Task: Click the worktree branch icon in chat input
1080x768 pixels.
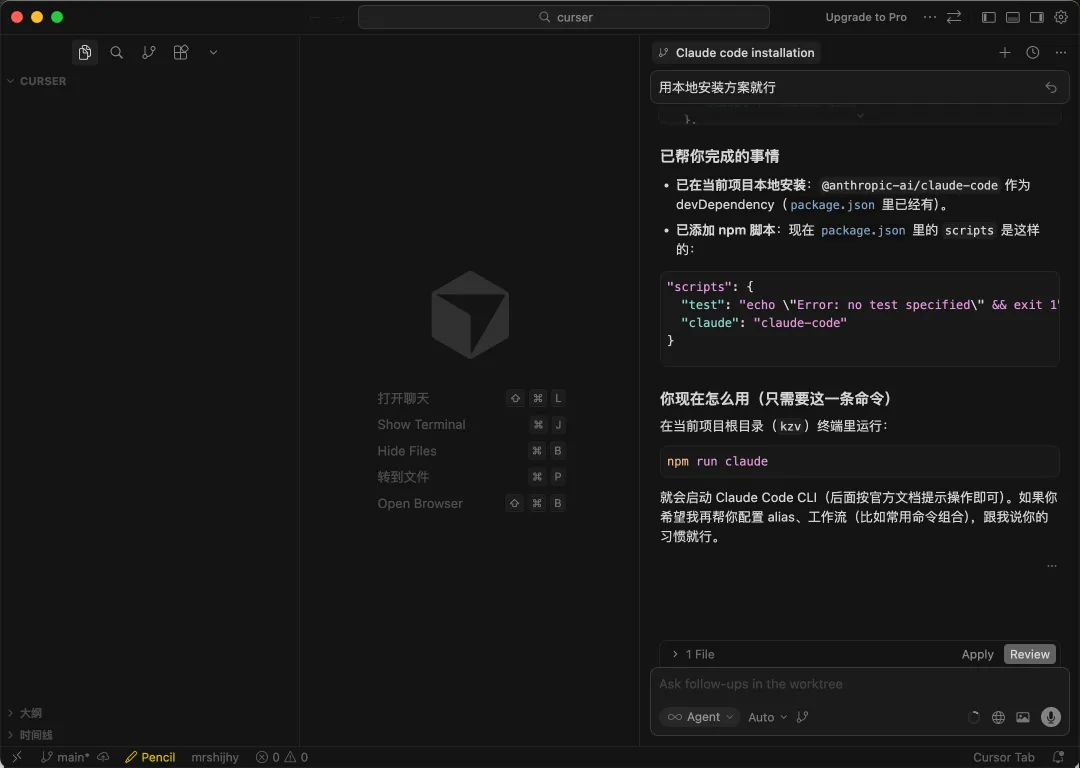Action: point(802,717)
